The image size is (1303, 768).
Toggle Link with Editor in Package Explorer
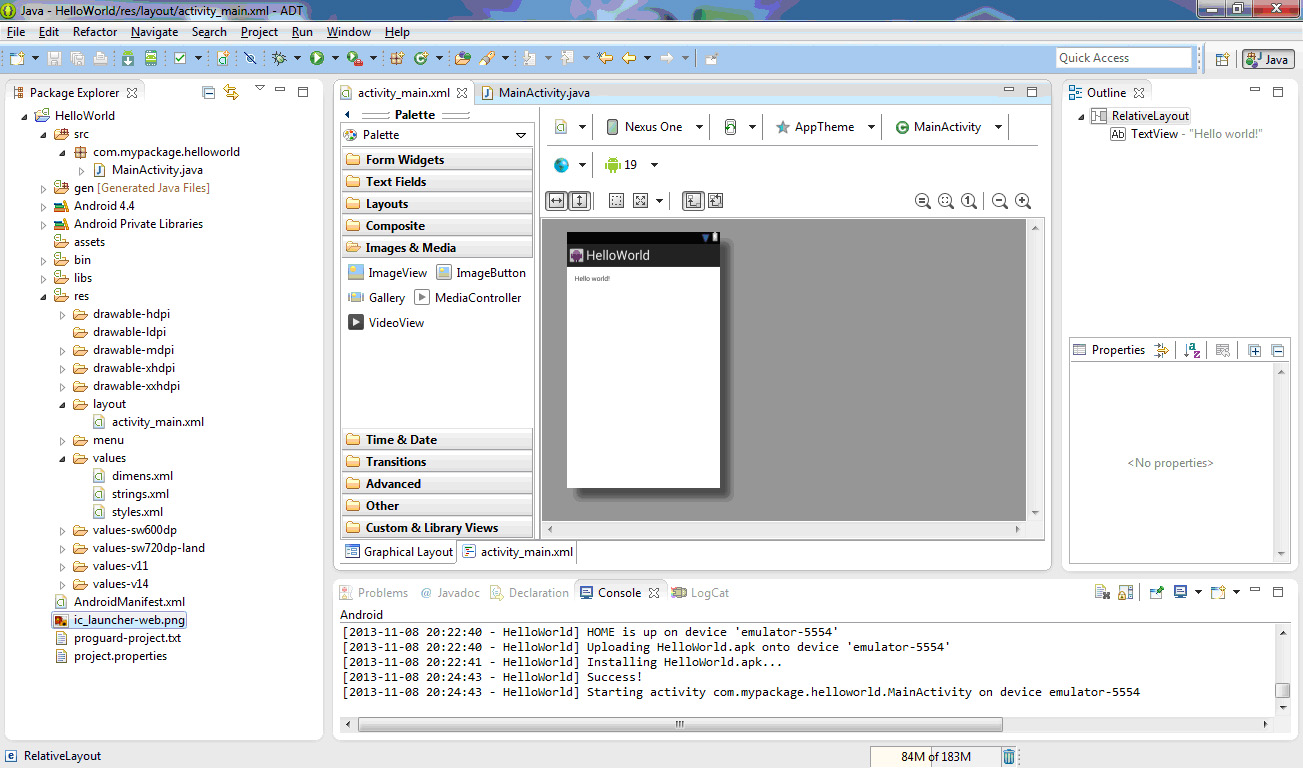[232, 92]
